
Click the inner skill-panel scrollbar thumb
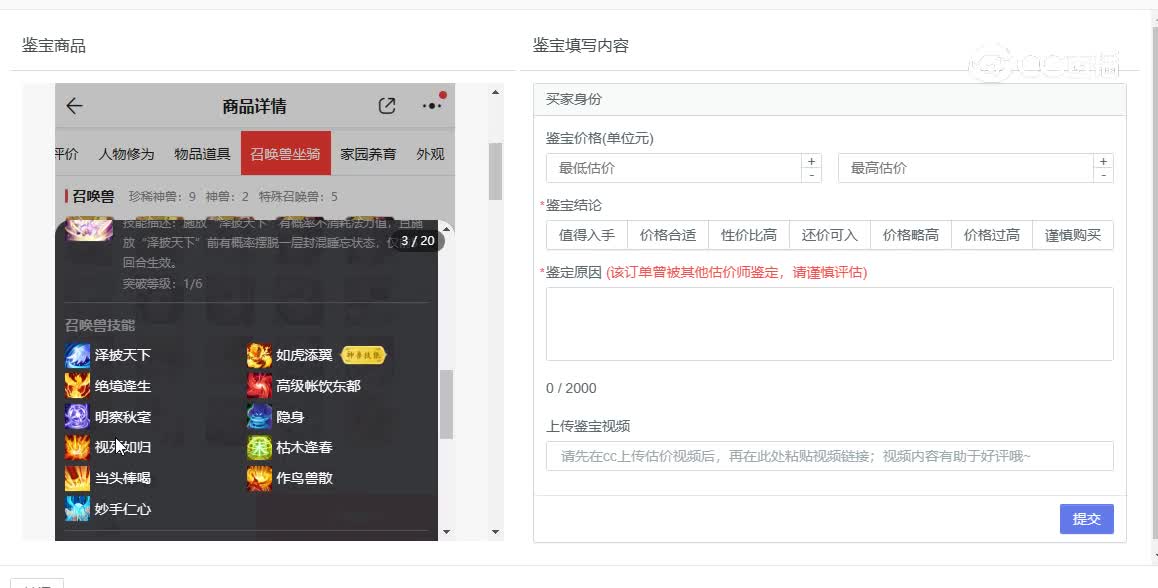click(446, 404)
